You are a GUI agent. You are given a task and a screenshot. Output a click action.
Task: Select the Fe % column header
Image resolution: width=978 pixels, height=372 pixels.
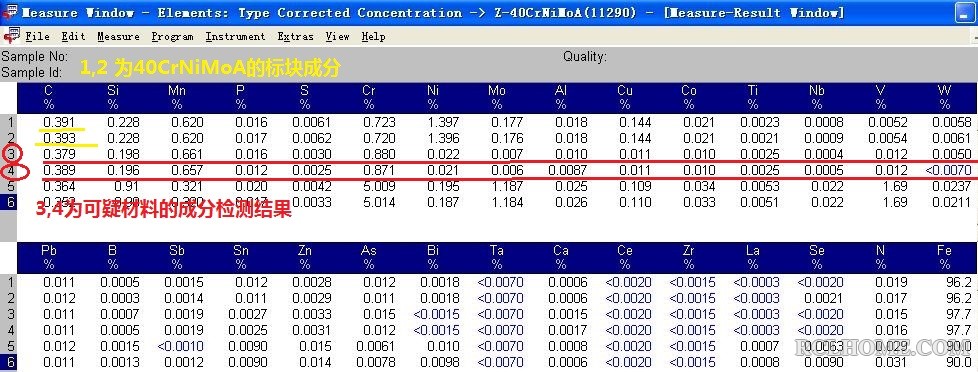(944, 257)
